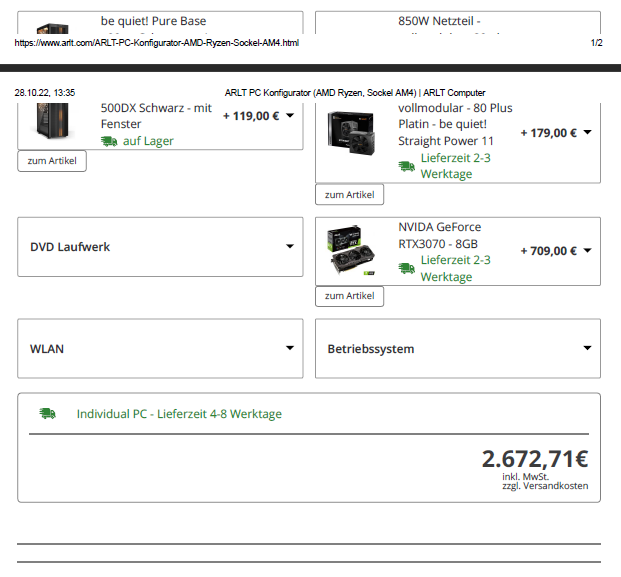Click the delivery truck icon in the Netzteil card
The height and width of the screenshot is (577, 621).
(406, 166)
